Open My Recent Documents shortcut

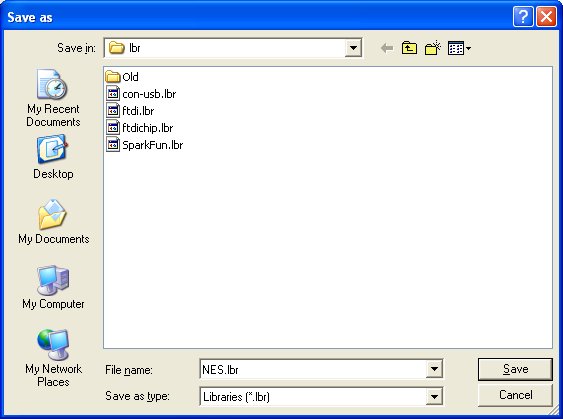53,98
